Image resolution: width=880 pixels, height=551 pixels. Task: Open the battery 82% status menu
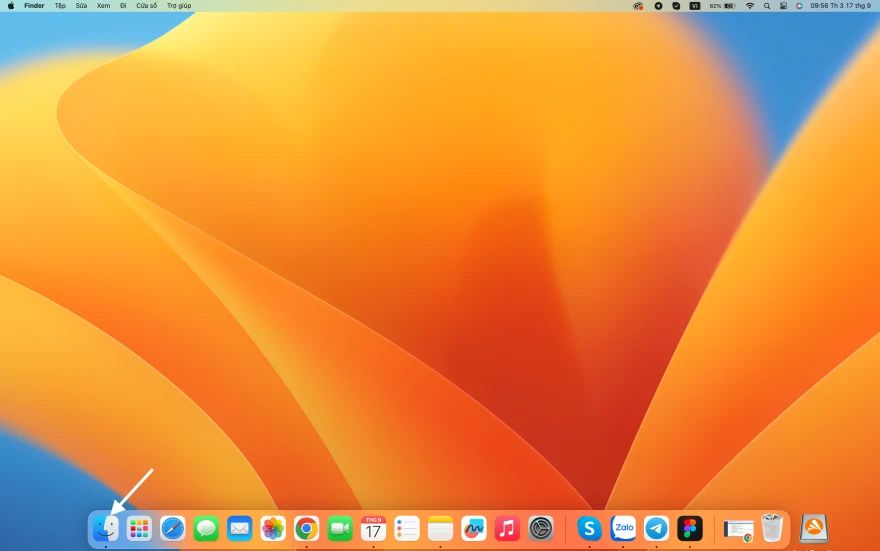click(x=723, y=6)
